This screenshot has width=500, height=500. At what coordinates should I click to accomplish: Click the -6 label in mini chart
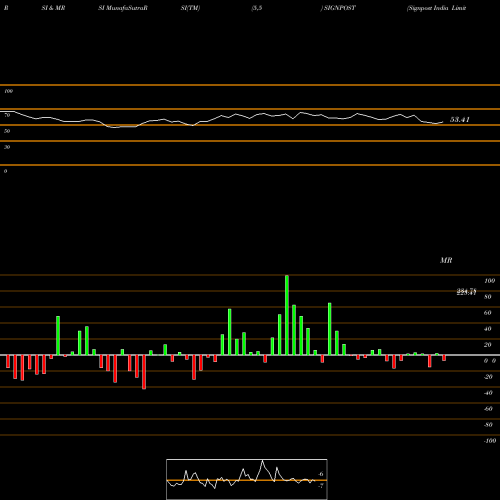(320, 474)
